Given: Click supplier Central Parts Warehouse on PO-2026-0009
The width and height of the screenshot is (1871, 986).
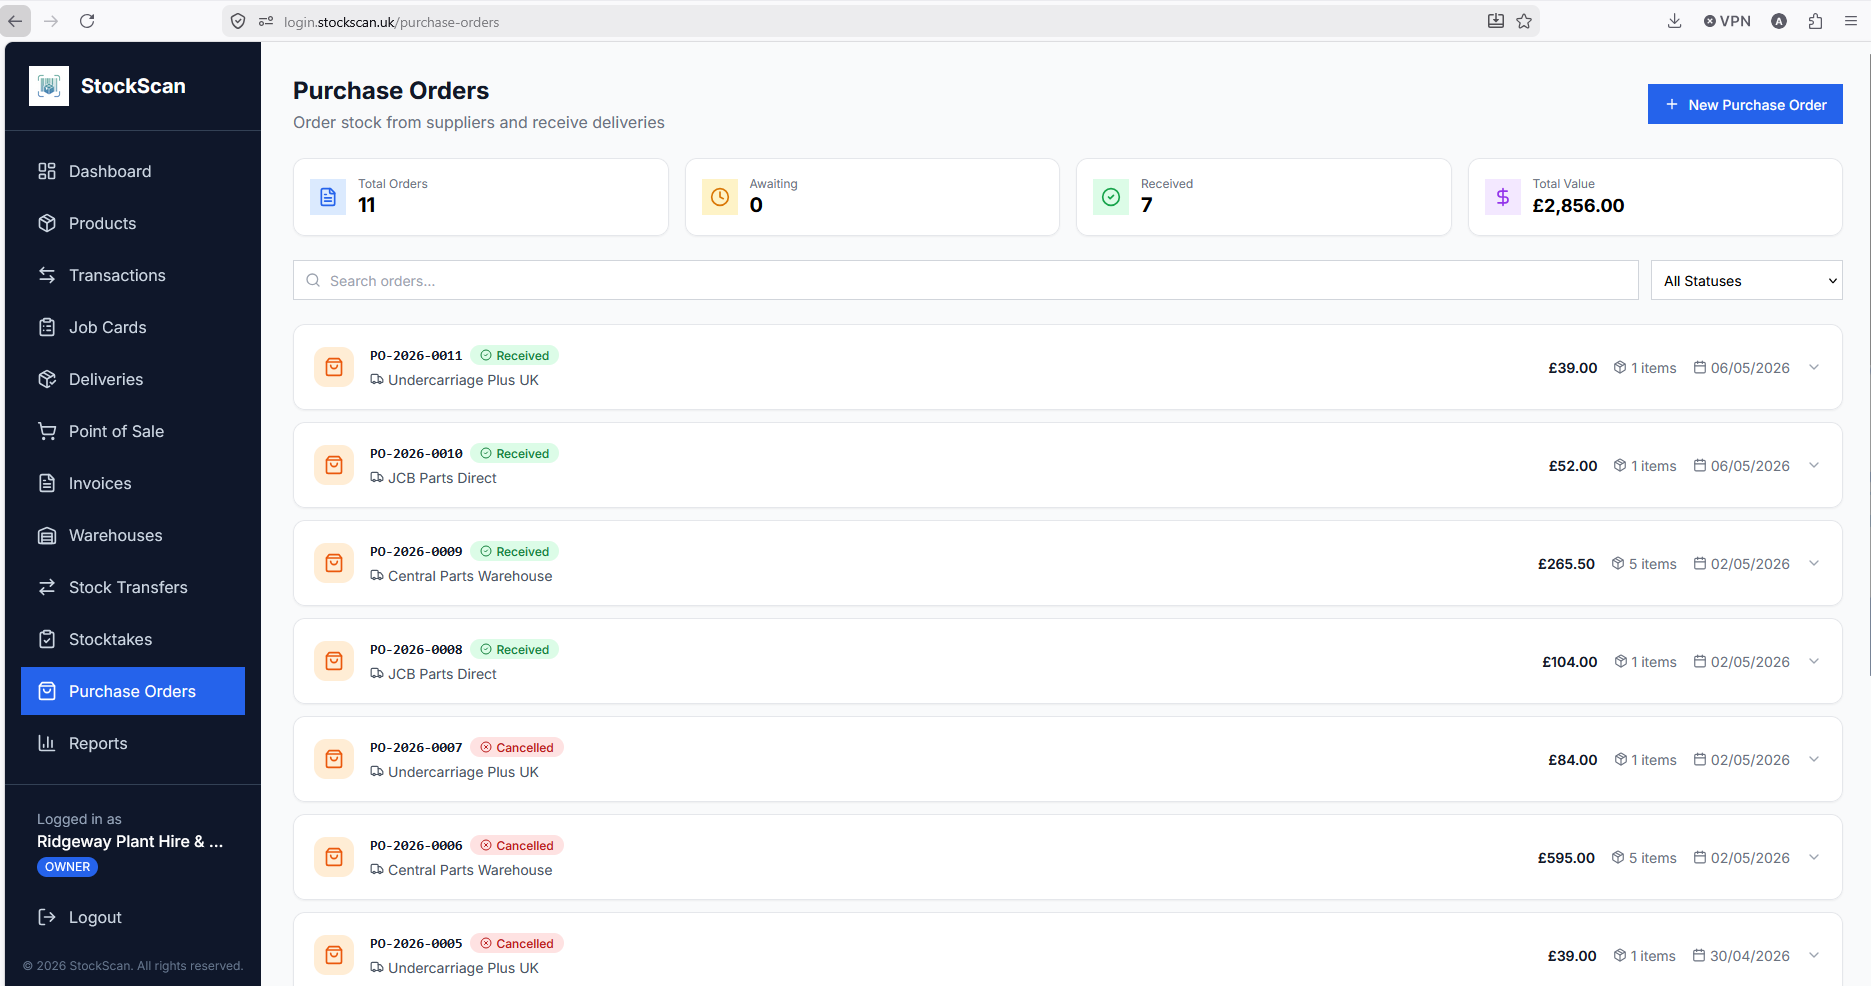Looking at the screenshot, I should [x=470, y=576].
